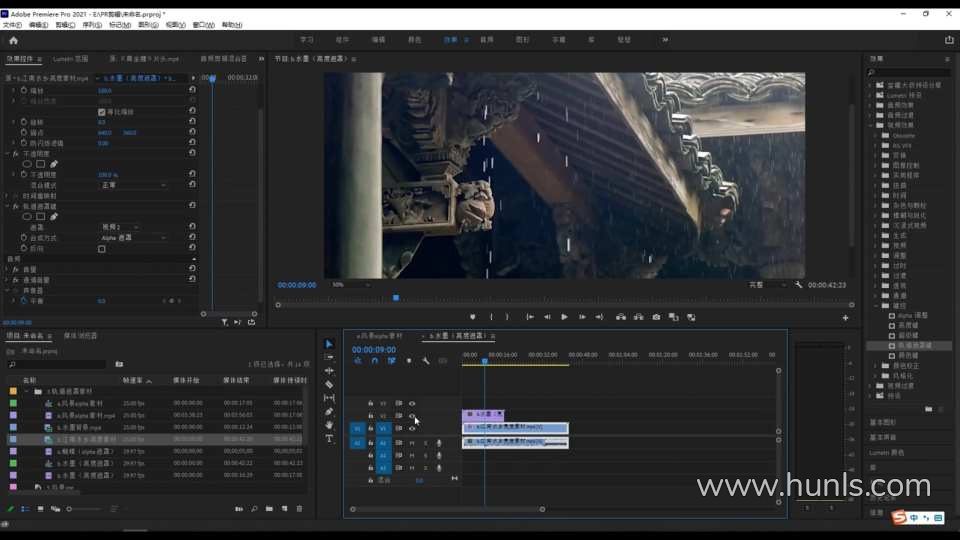Select the Pen tool in the tools panel
Screen dimensions: 960x540
tap(329, 411)
